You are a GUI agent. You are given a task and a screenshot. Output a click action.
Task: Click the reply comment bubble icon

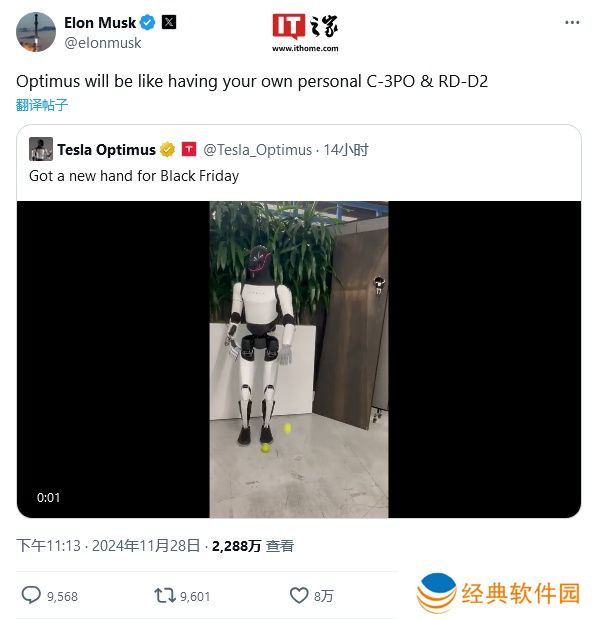[x=31, y=595]
